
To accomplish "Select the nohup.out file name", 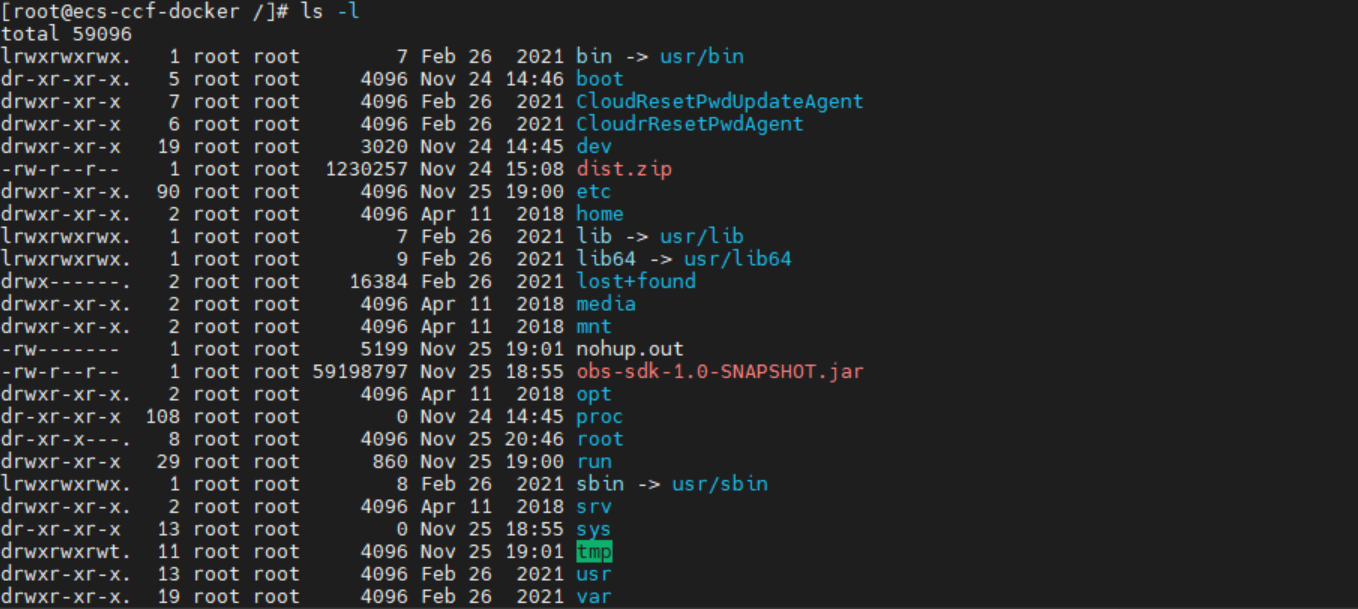I will [630, 349].
